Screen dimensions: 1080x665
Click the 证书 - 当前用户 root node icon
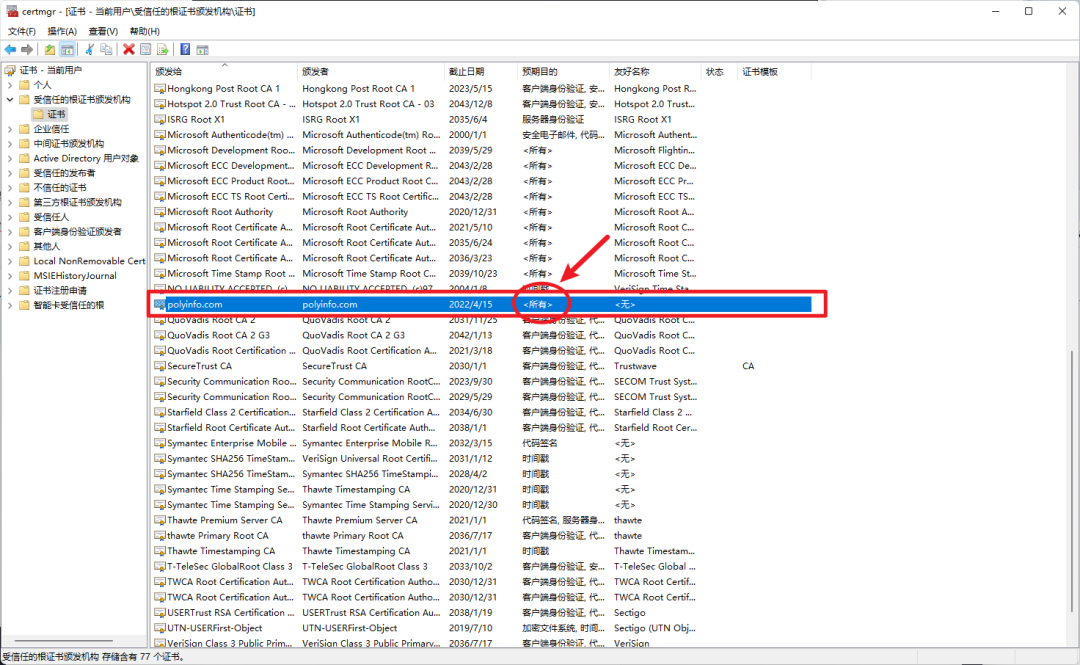click(10, 70)
